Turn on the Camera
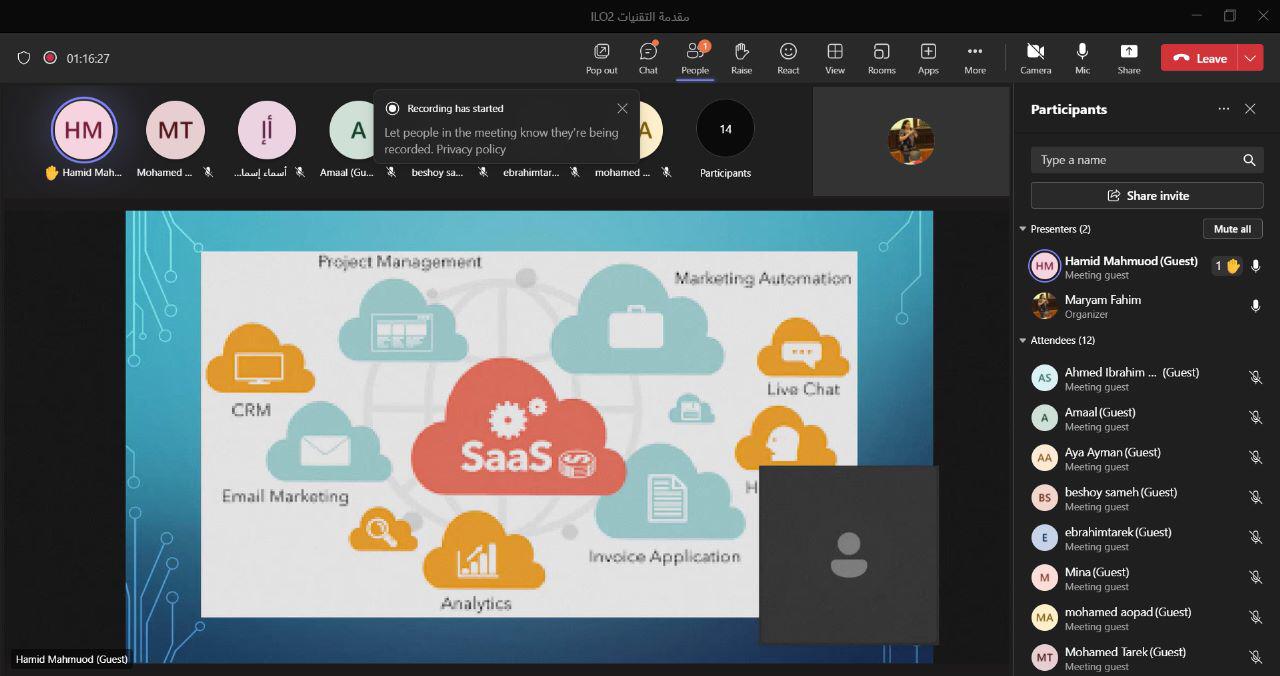The height and width of the screenshot is (676, 1280). point(1035,58)
